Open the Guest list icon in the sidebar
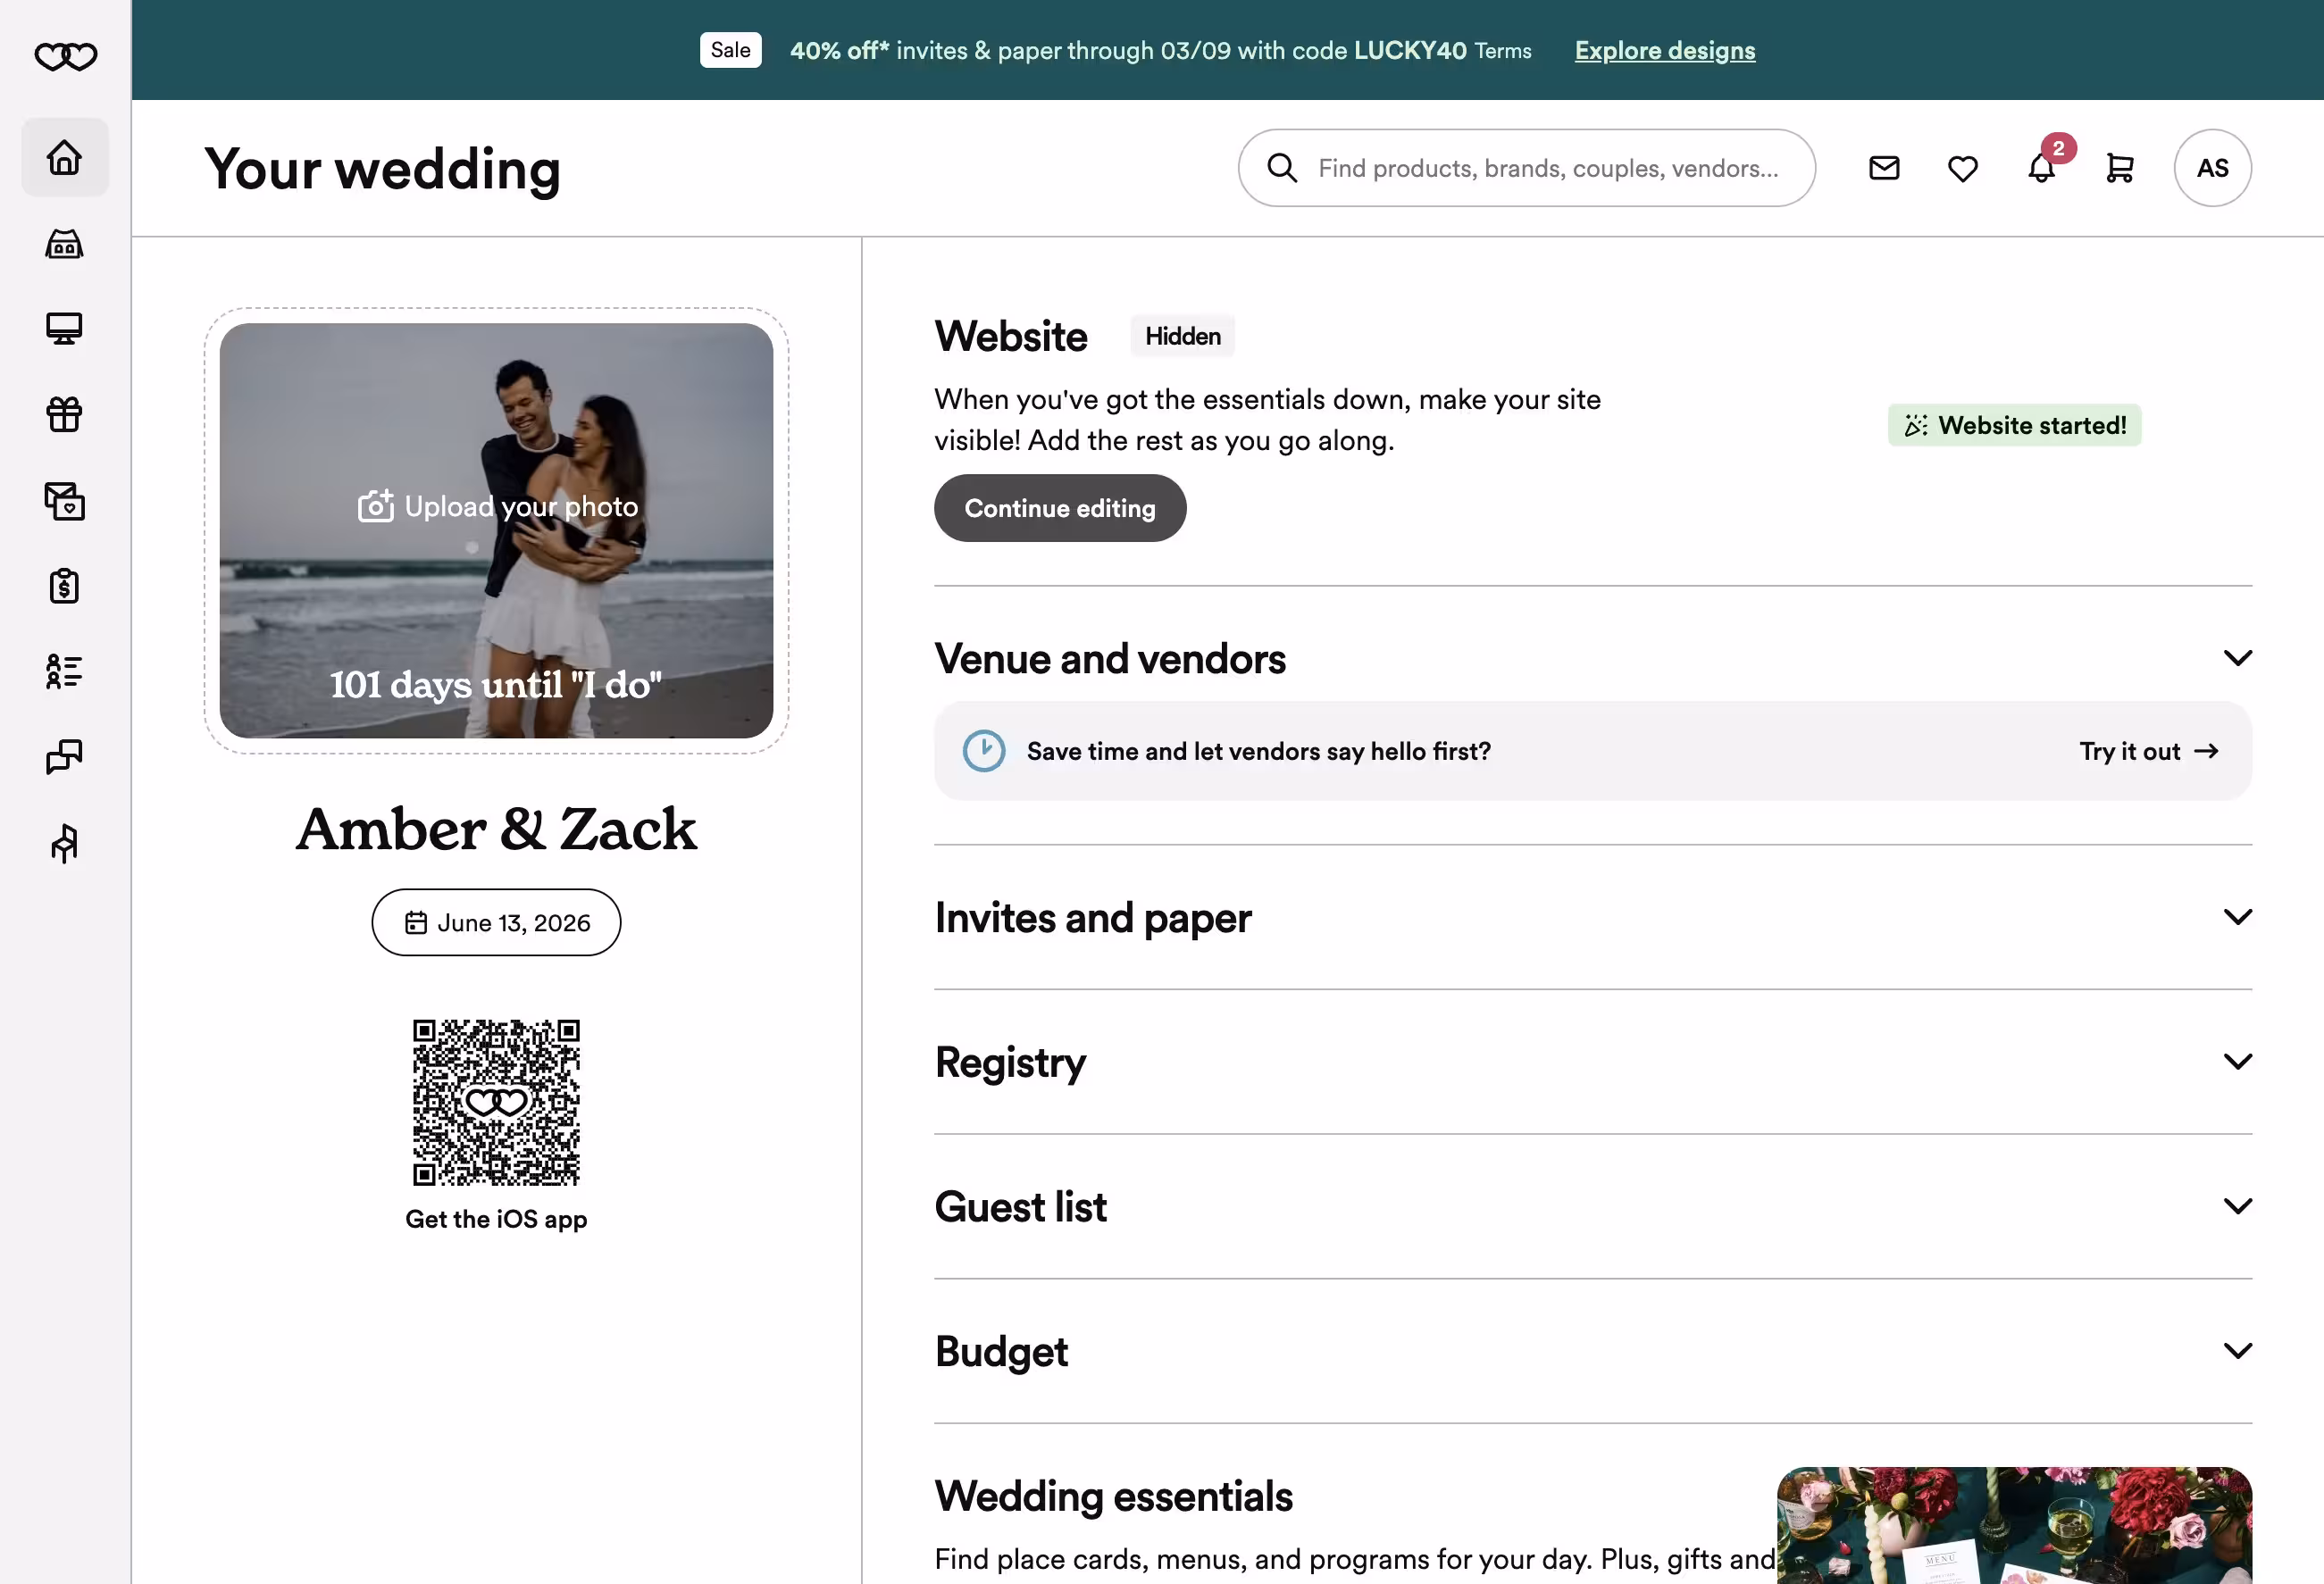The image size is (2324, 1584). pos(64,671)
